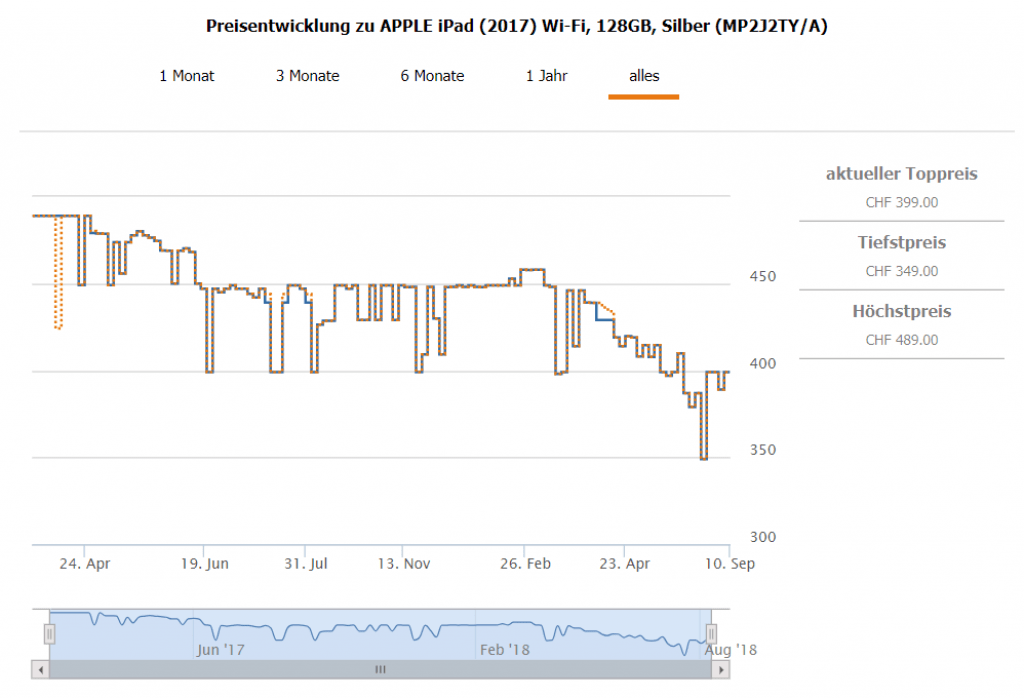Click the 26. Feb date on the x-axis

[525, 564]
